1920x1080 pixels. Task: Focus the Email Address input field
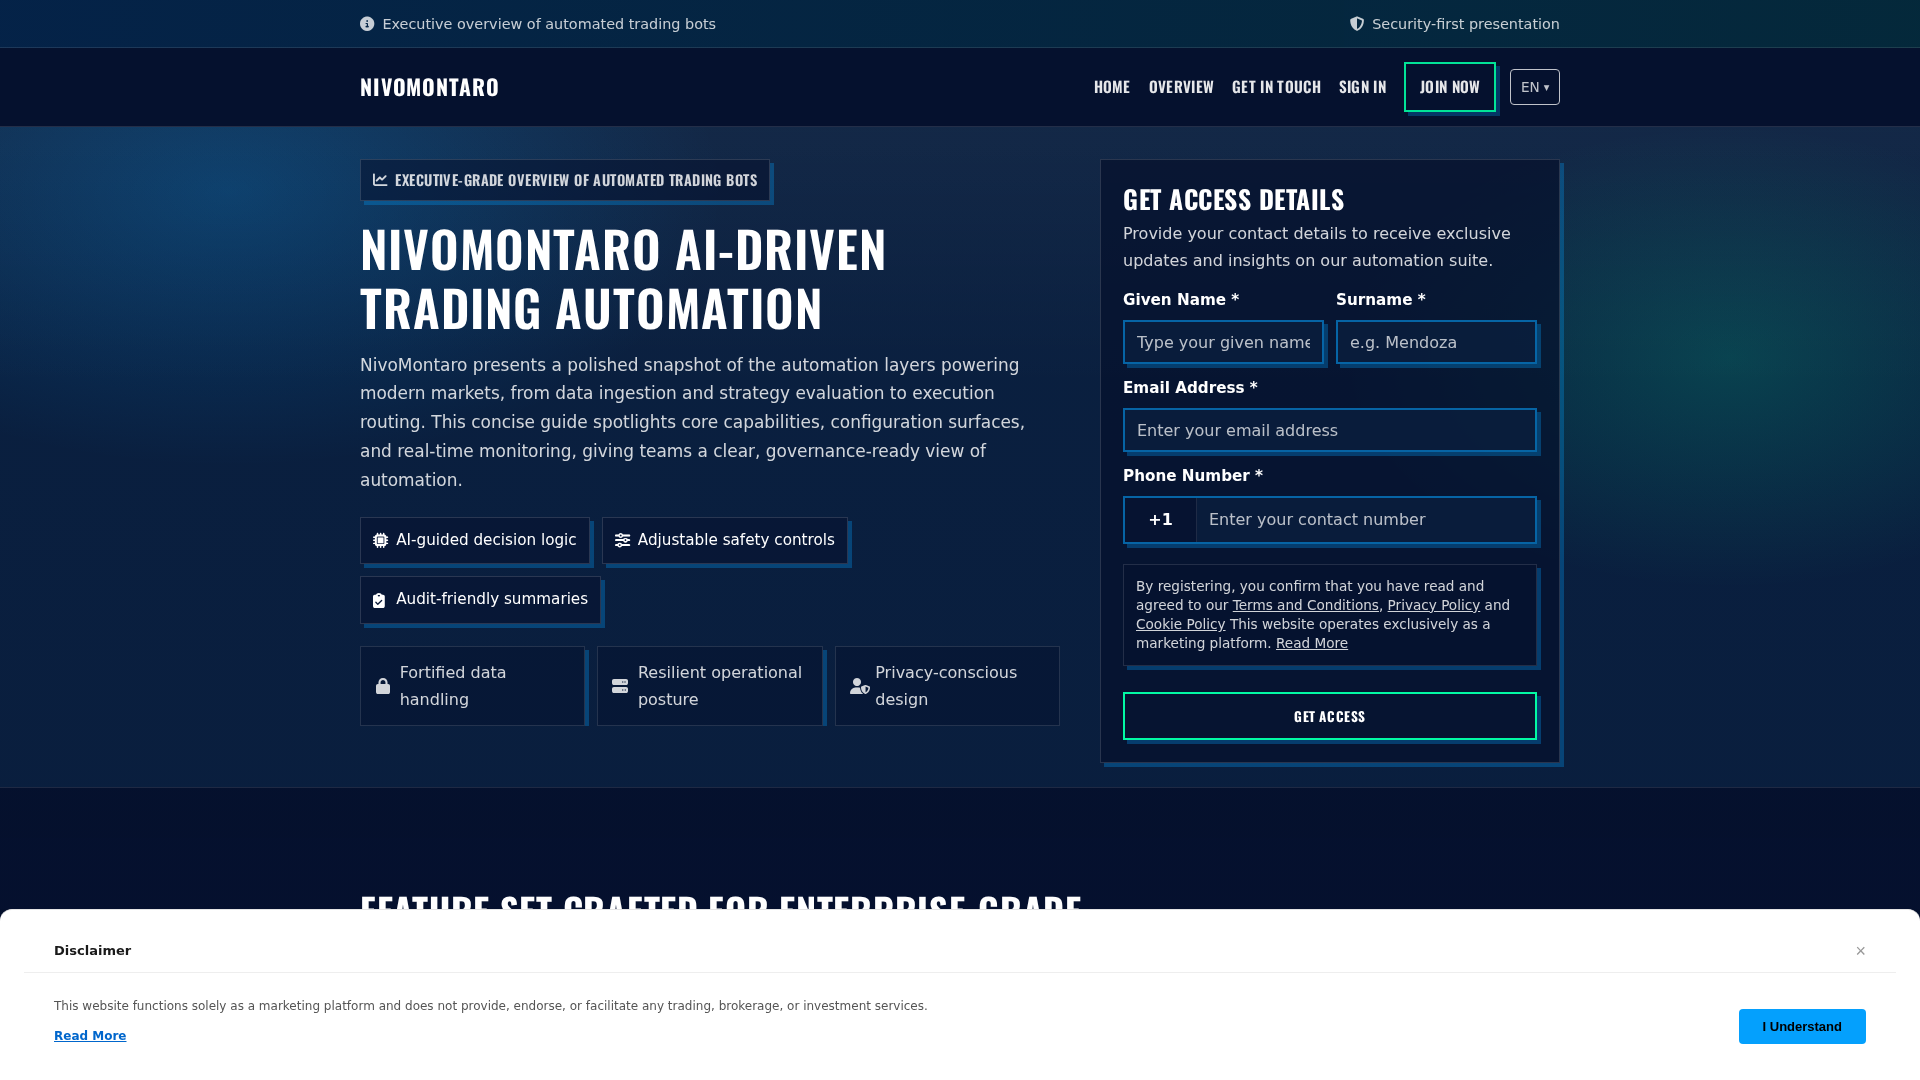(1330, 430)
